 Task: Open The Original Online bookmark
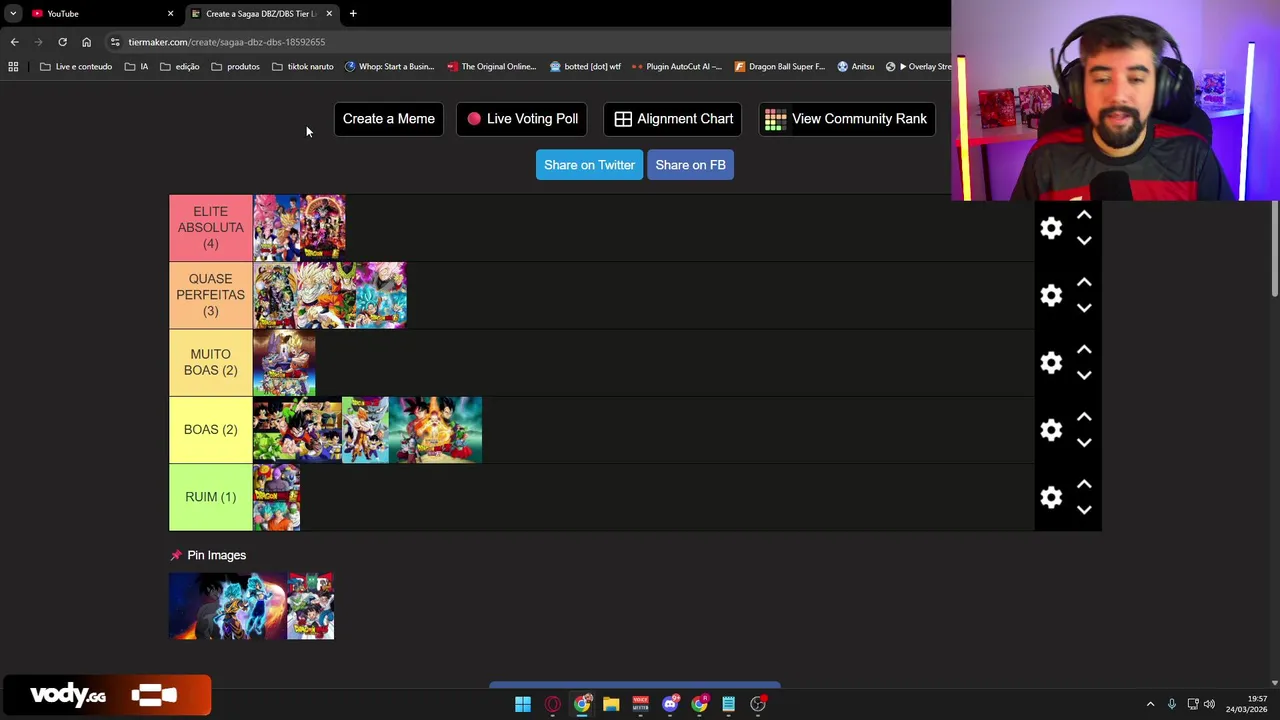[492, 67]
